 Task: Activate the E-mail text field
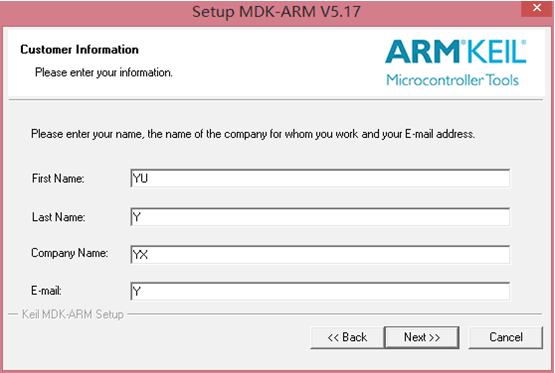[x=320, y=291]
